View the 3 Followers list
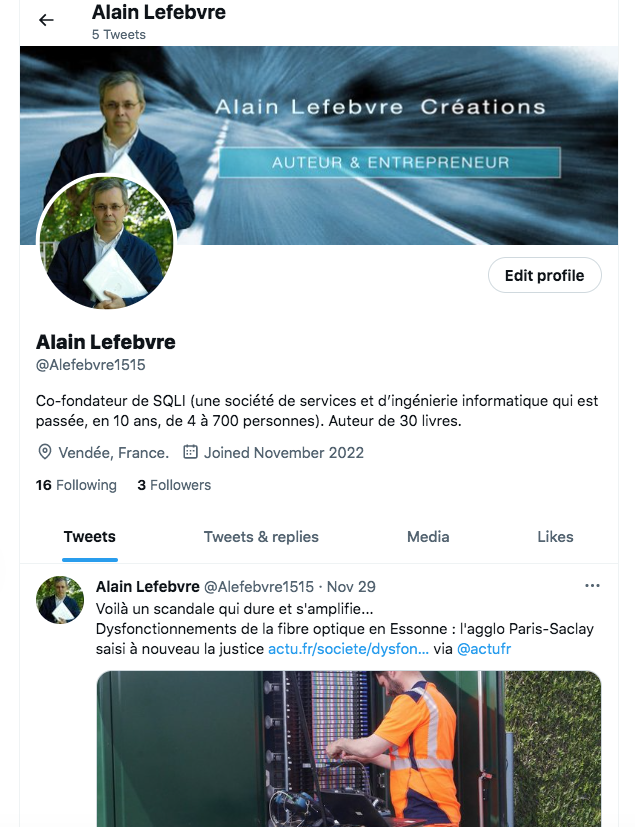Screen dimensions: 635x827 (x=174, y=485)
